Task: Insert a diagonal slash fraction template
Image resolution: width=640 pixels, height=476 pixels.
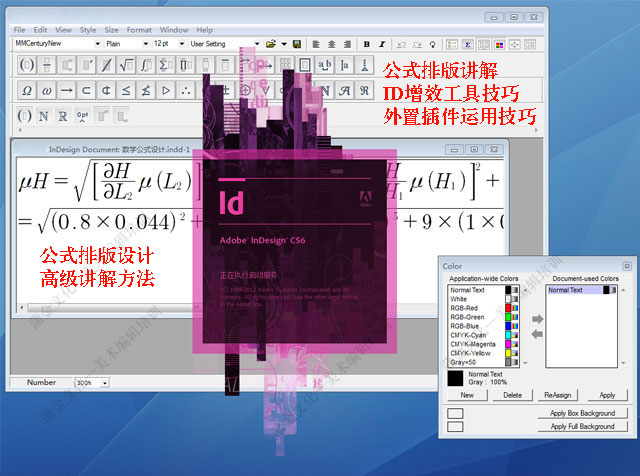Action: pyautogui.click(x=107, y=65)
